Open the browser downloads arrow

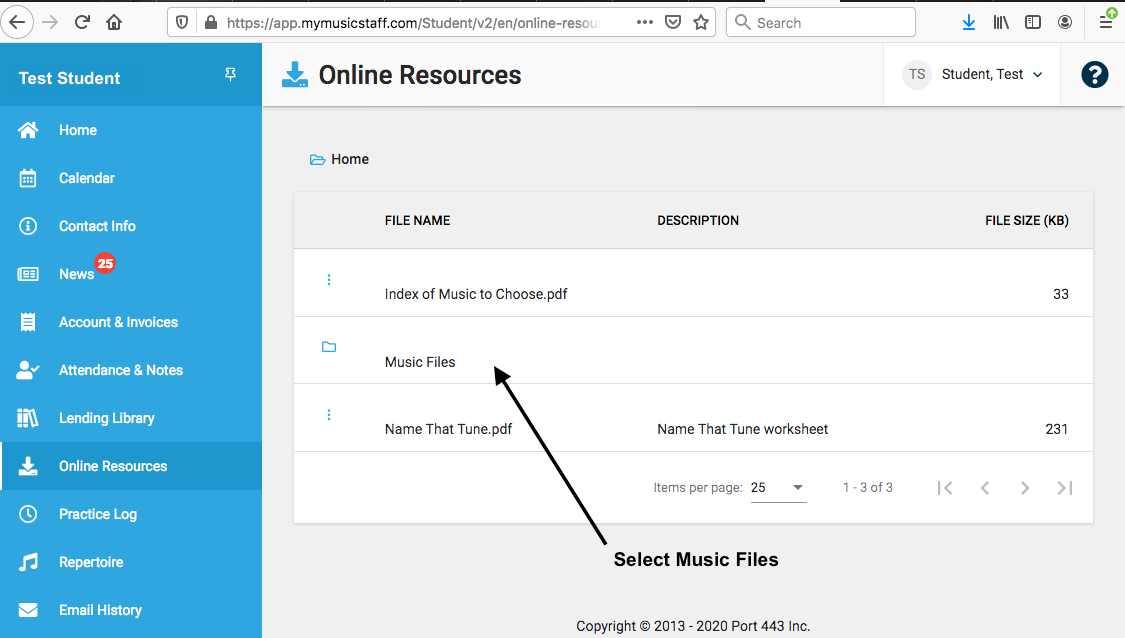(969, 22)
